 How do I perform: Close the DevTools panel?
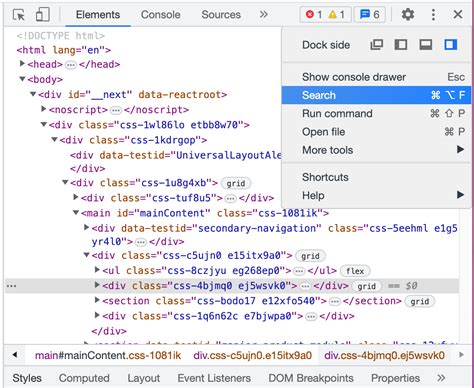point(458,15)
